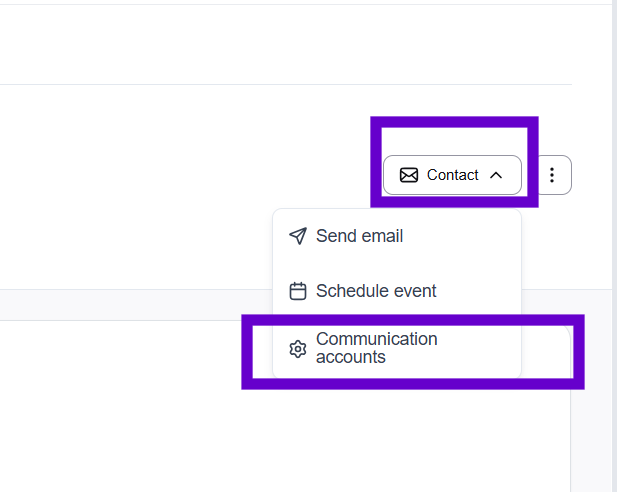617x492 pixels.
Task: Click the Contact dropdown button label
Action: [x=452, y=175]
